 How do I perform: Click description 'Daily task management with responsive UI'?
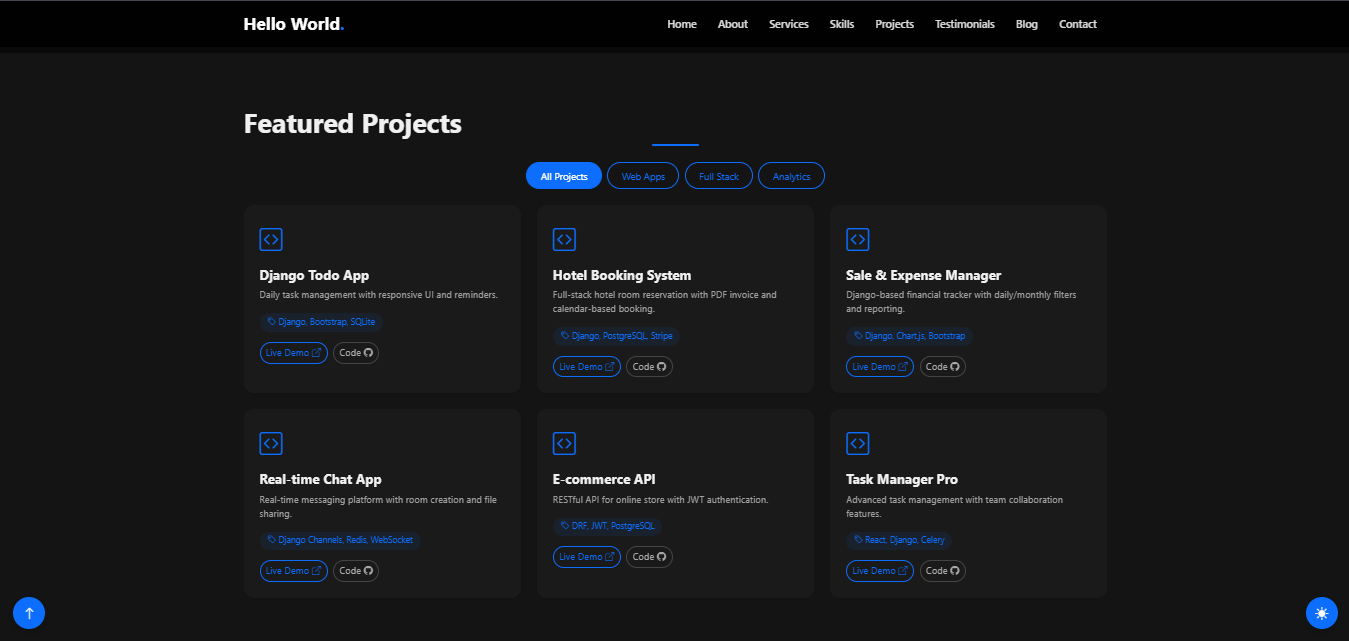(379, 295)
